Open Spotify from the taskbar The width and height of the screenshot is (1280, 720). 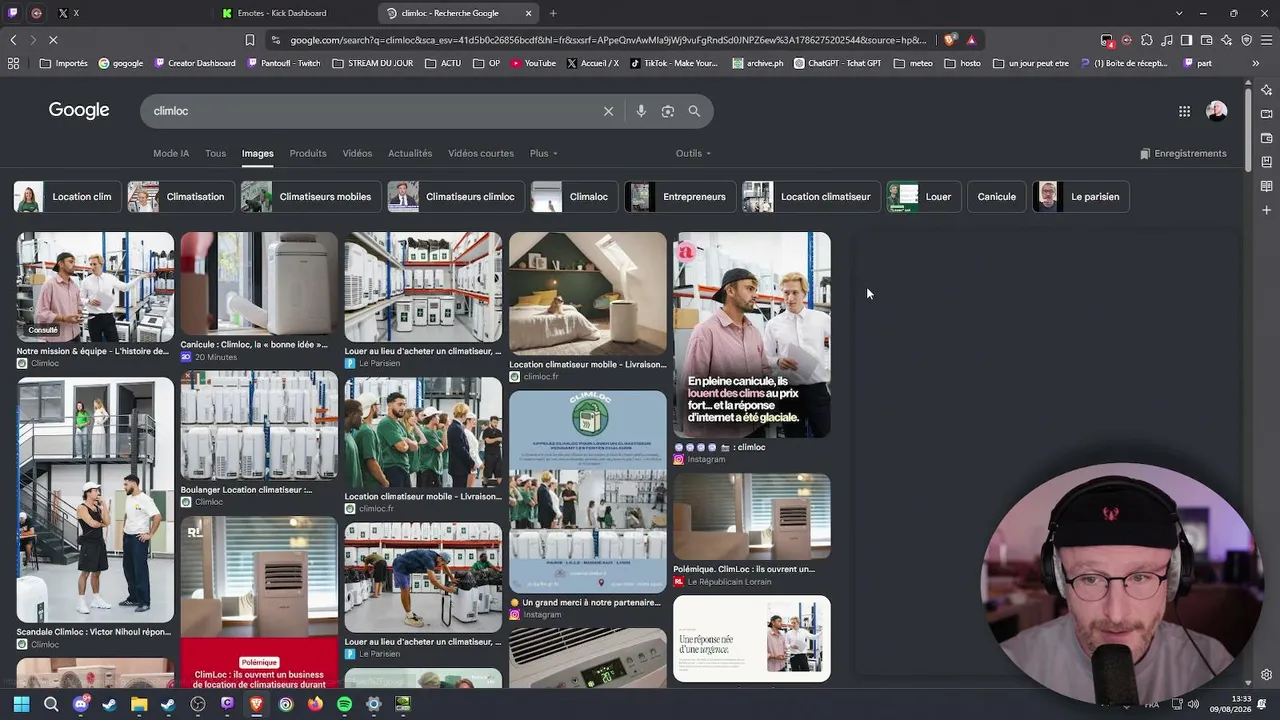coord(344,704)
